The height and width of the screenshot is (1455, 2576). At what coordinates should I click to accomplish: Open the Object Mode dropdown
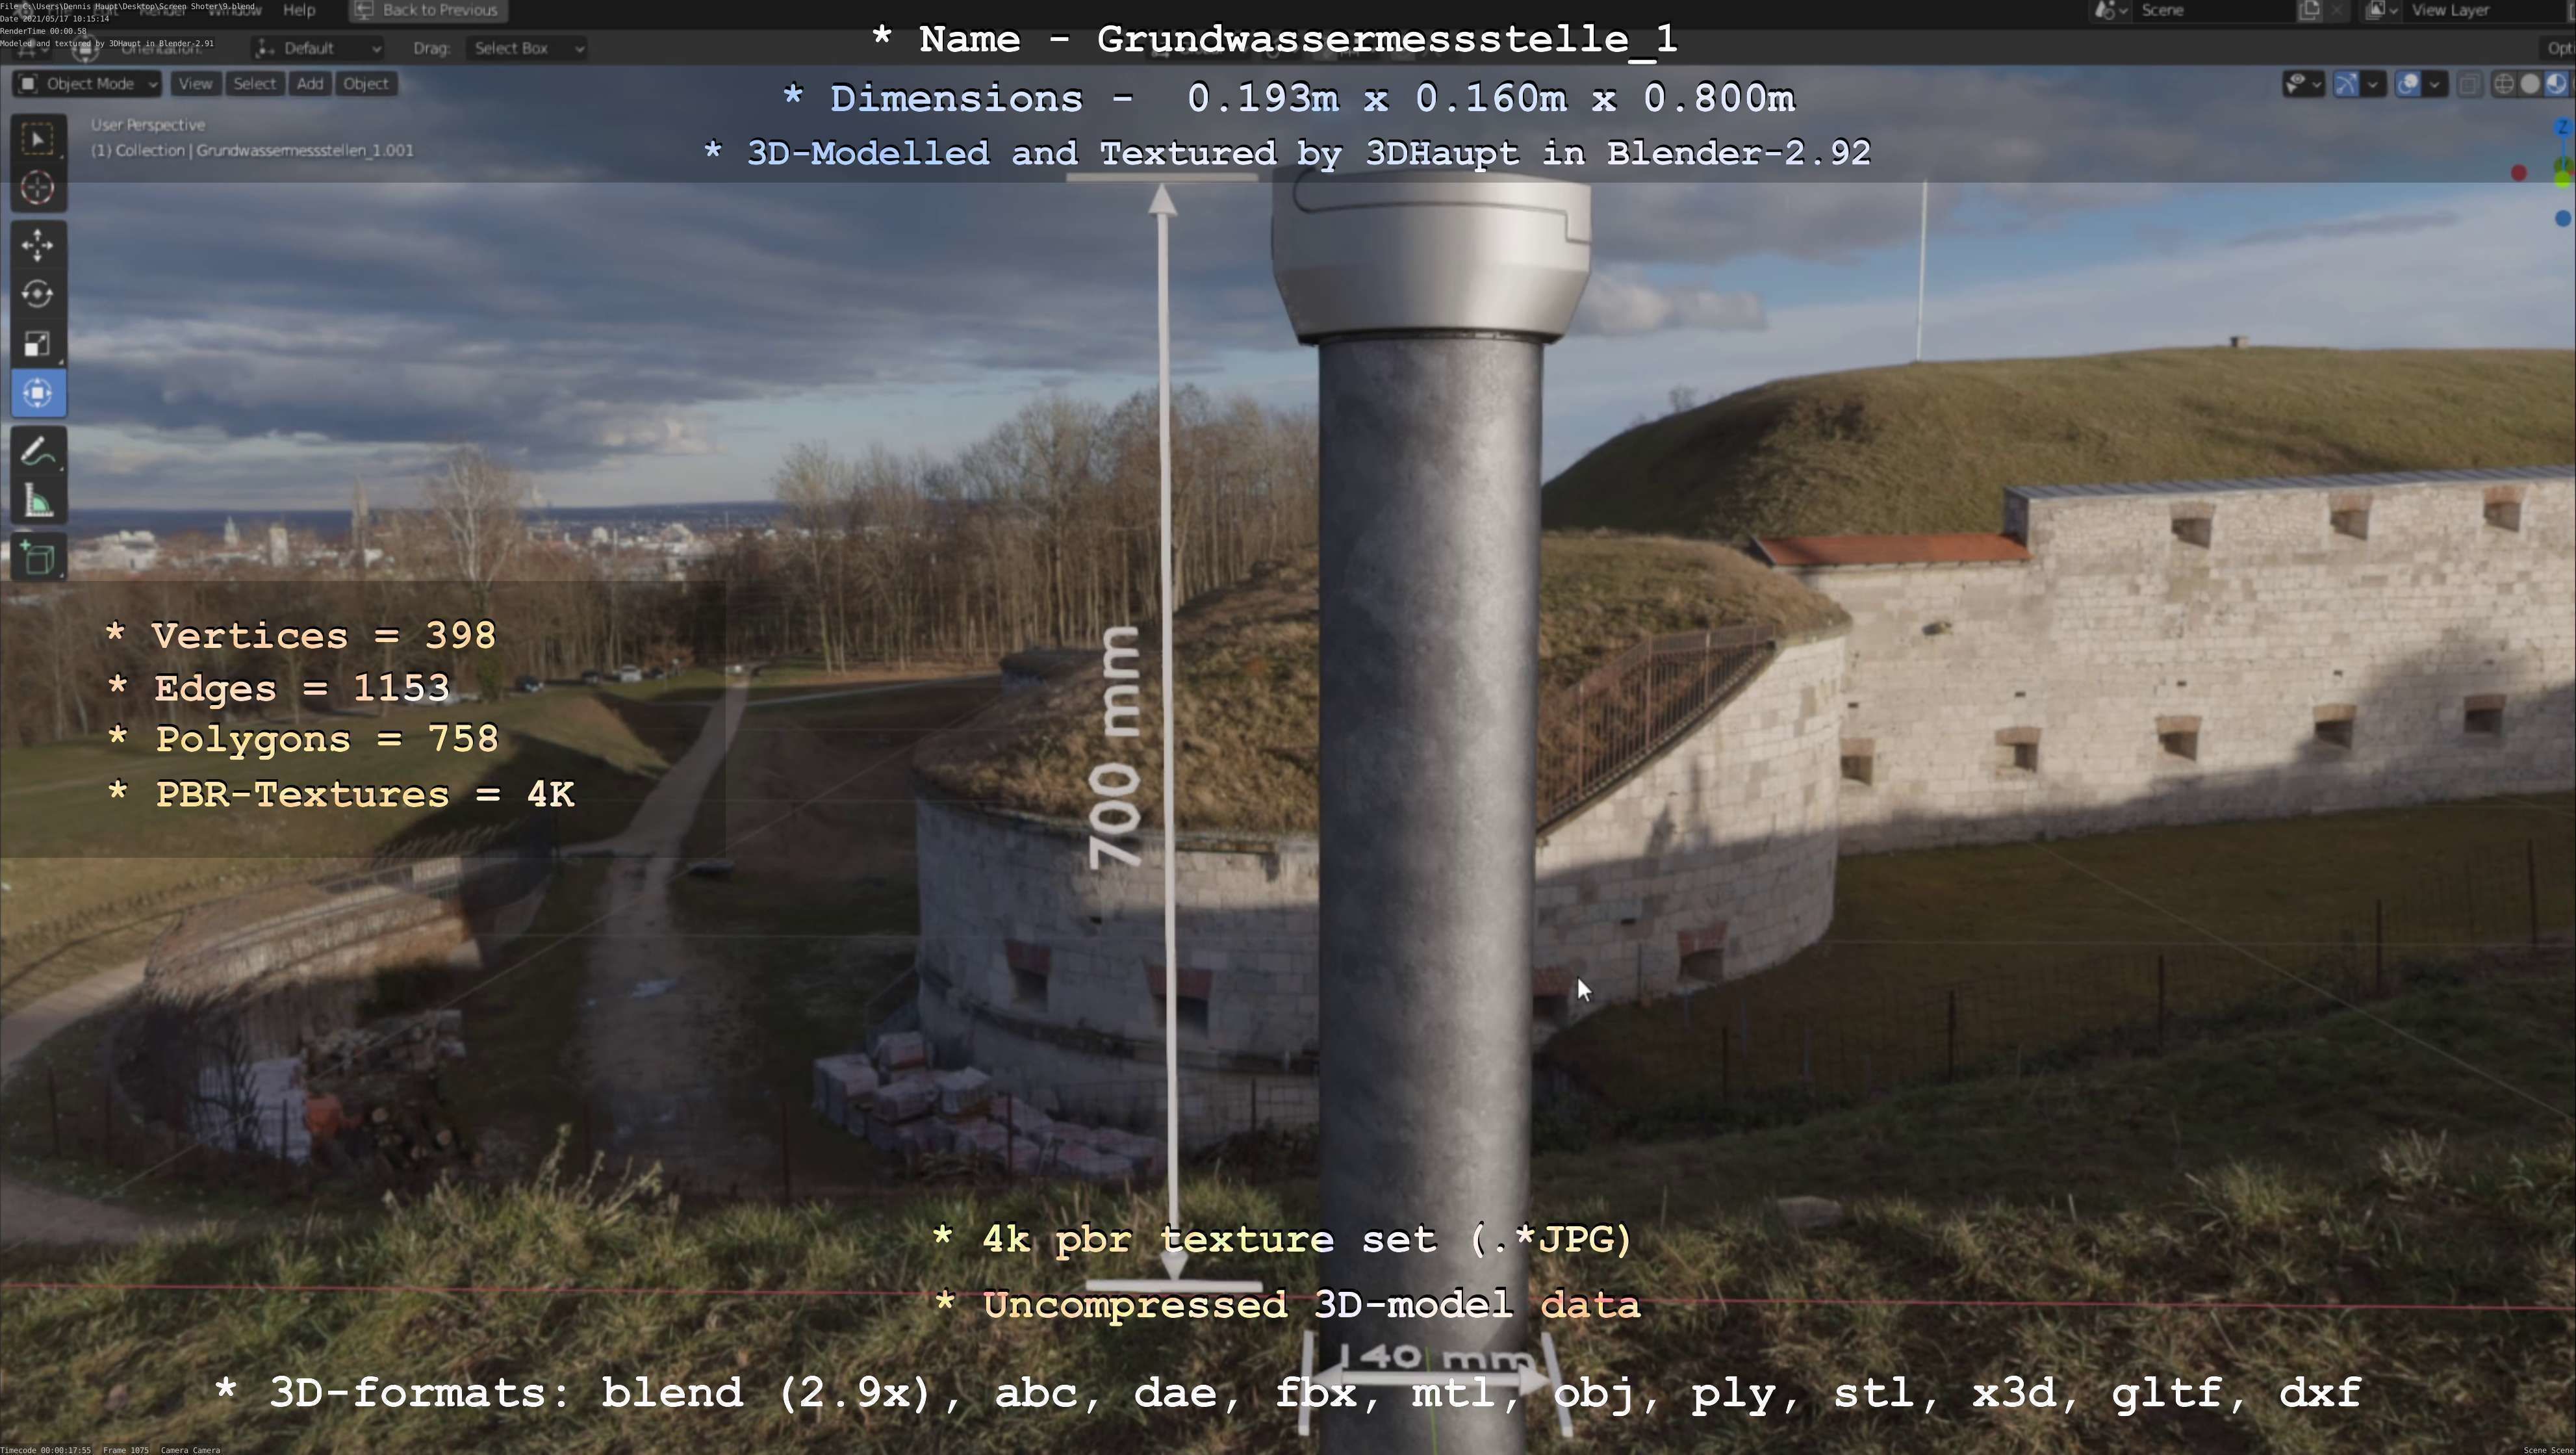pos(87,84)
